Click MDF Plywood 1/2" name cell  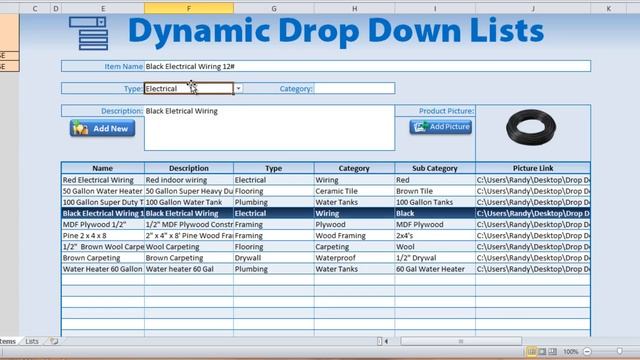[x=102, y=224]
